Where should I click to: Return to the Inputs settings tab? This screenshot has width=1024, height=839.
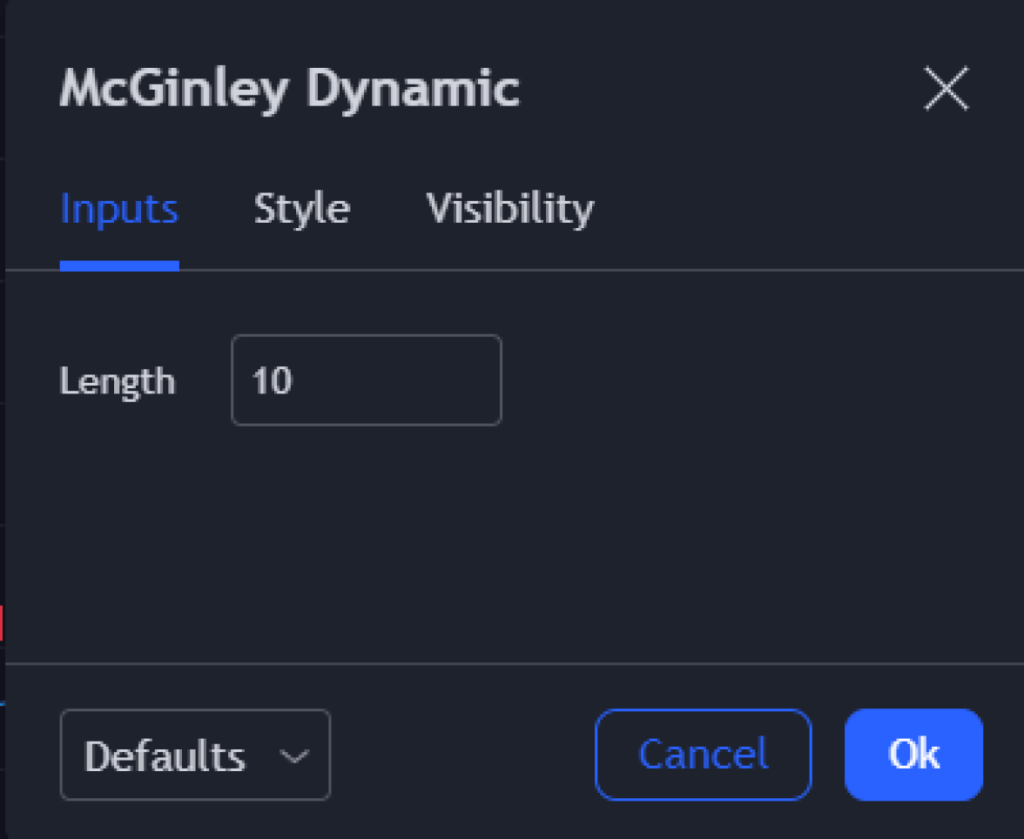pos(119,210)
